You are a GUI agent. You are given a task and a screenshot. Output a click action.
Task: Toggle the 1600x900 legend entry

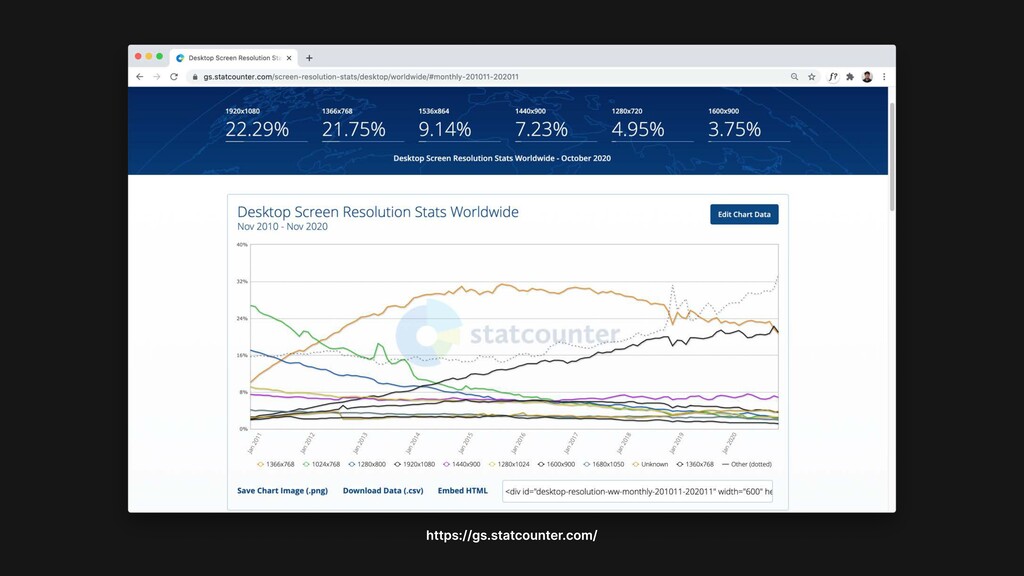556,464
